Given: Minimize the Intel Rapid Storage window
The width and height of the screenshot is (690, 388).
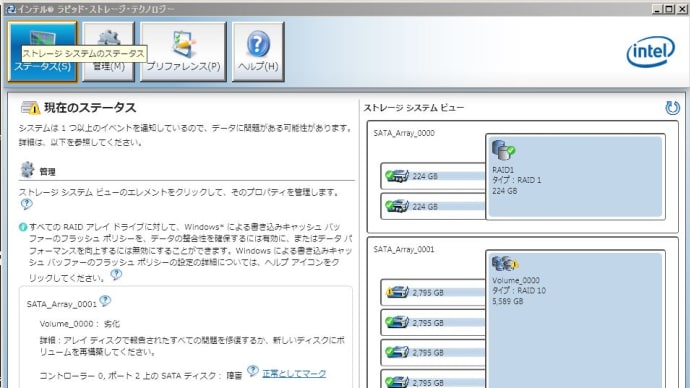Looking at the screenshot, I should point(657,9).
